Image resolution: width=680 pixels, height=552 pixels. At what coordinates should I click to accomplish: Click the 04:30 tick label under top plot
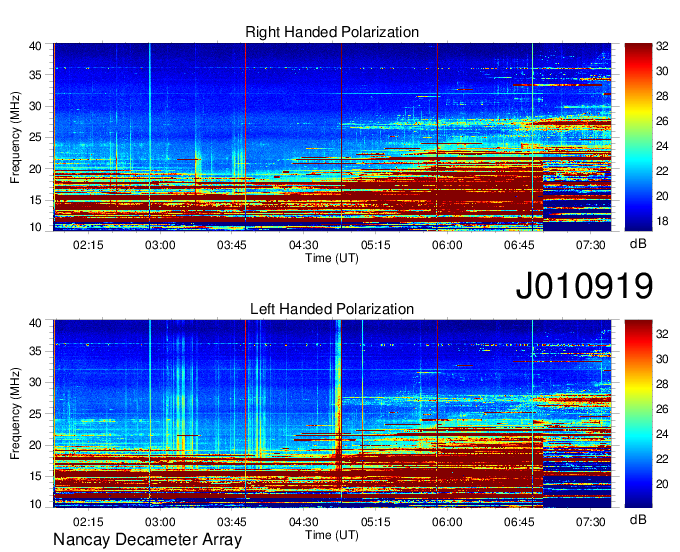tap(304, 245)
